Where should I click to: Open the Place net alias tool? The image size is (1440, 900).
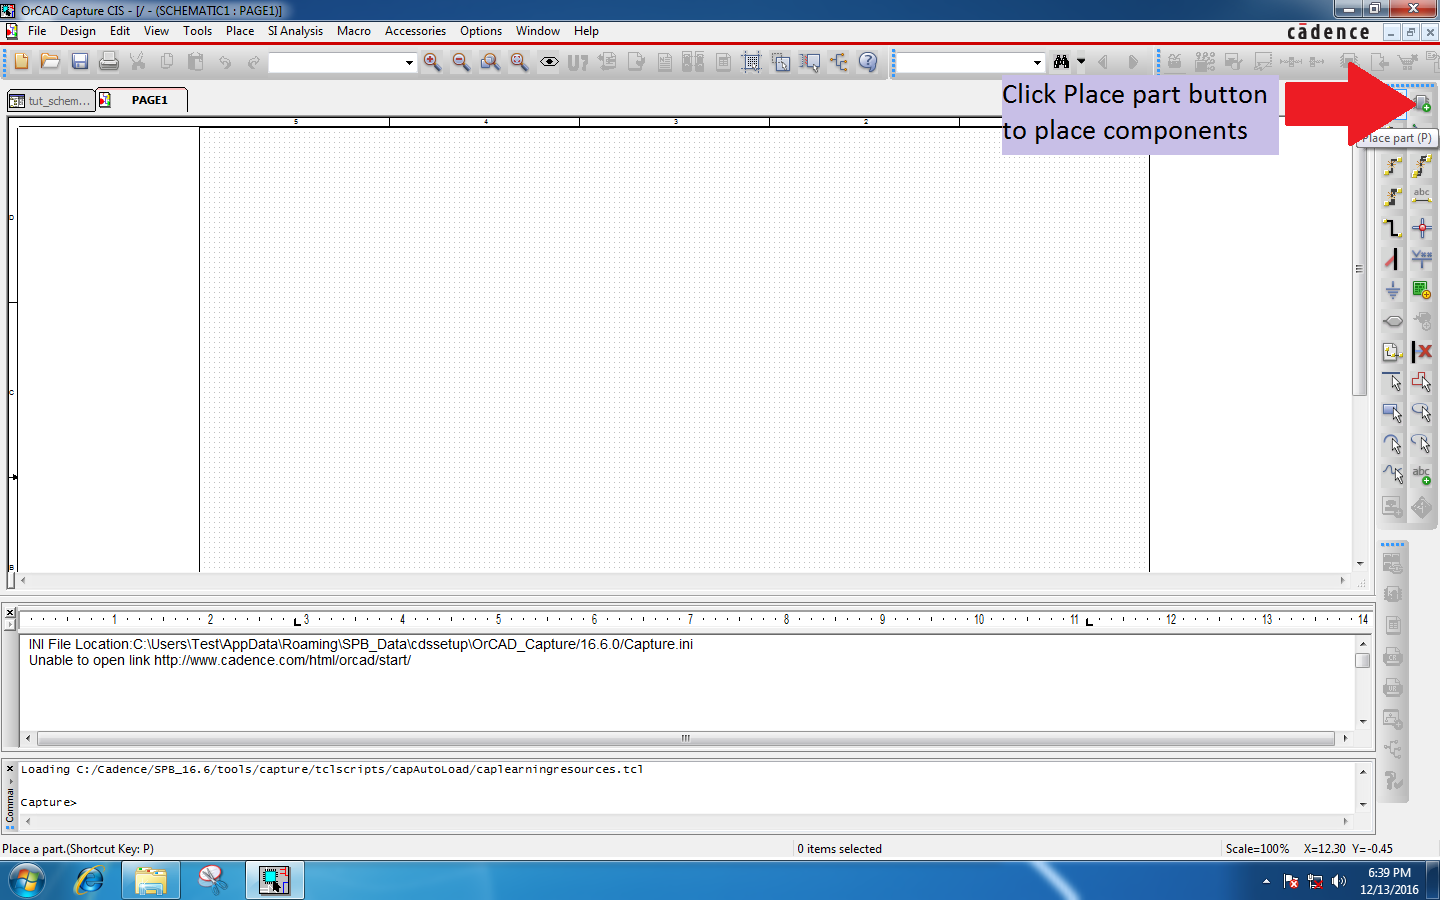[1422, 196]
